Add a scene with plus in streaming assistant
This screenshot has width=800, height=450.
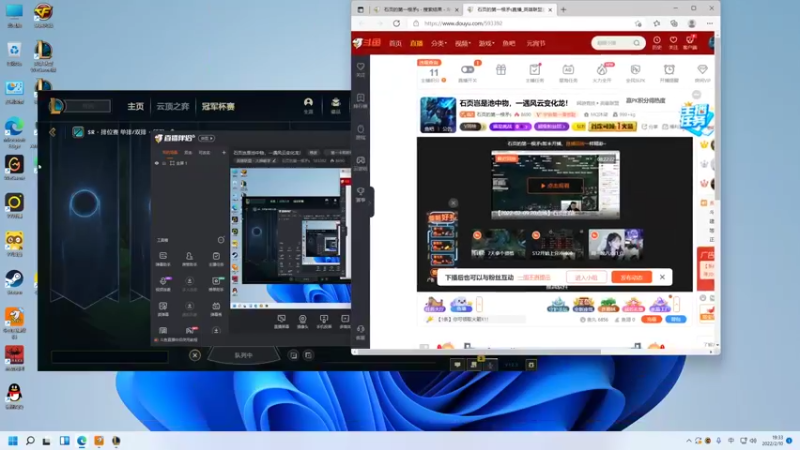coord(223,153)
